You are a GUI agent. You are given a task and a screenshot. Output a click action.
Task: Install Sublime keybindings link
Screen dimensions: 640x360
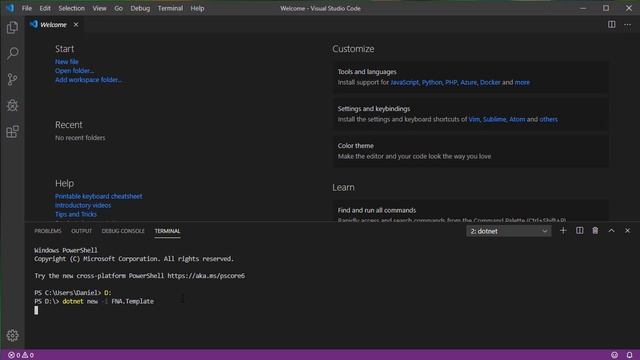coord(495,120)
